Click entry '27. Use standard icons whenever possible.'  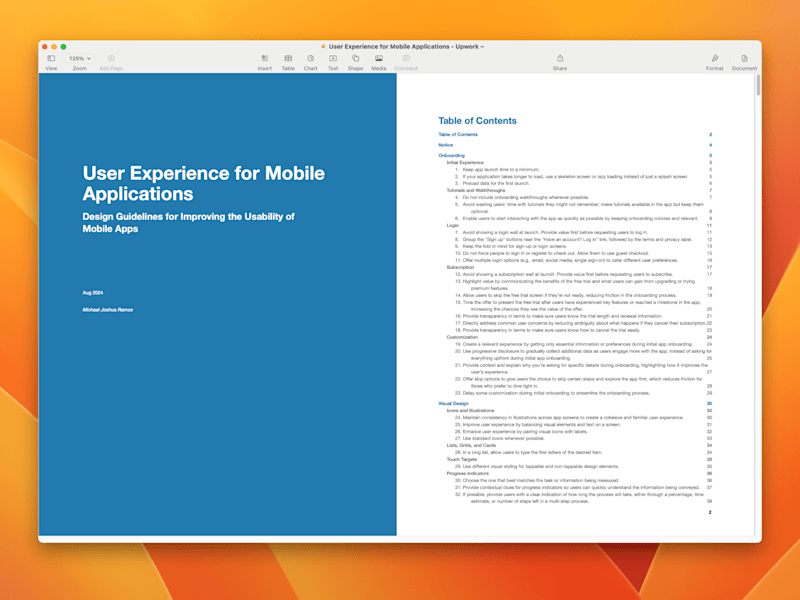click(x=499, y=438)
